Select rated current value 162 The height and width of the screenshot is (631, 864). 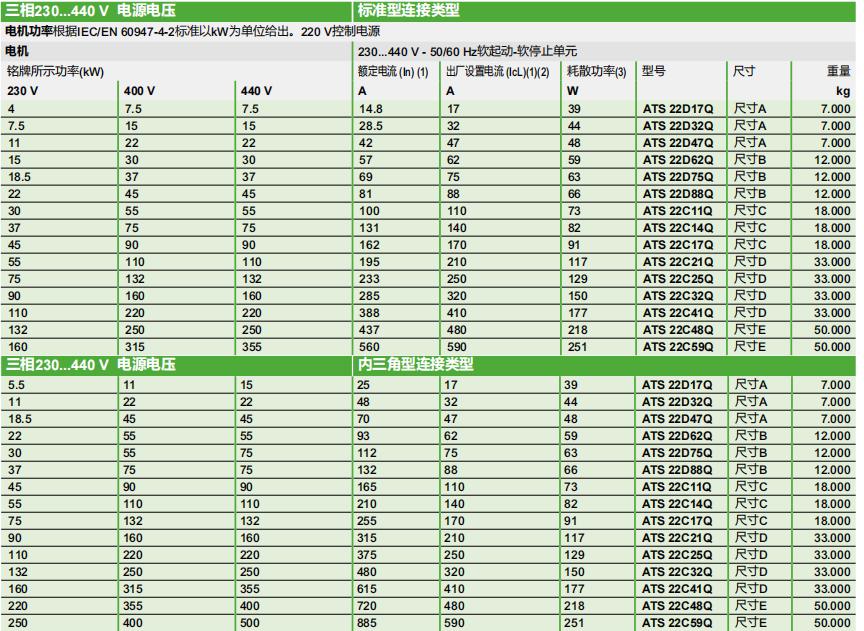pyautogui.click(x=369, y=245)
